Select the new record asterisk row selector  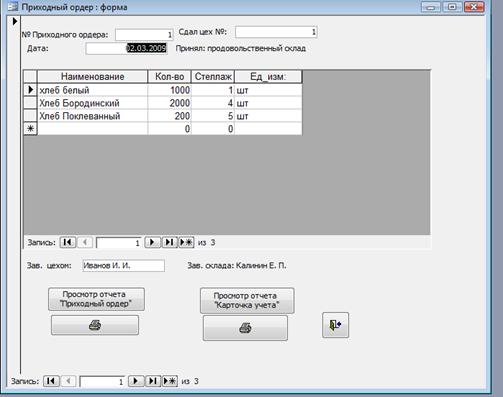(x=30, y=129)
